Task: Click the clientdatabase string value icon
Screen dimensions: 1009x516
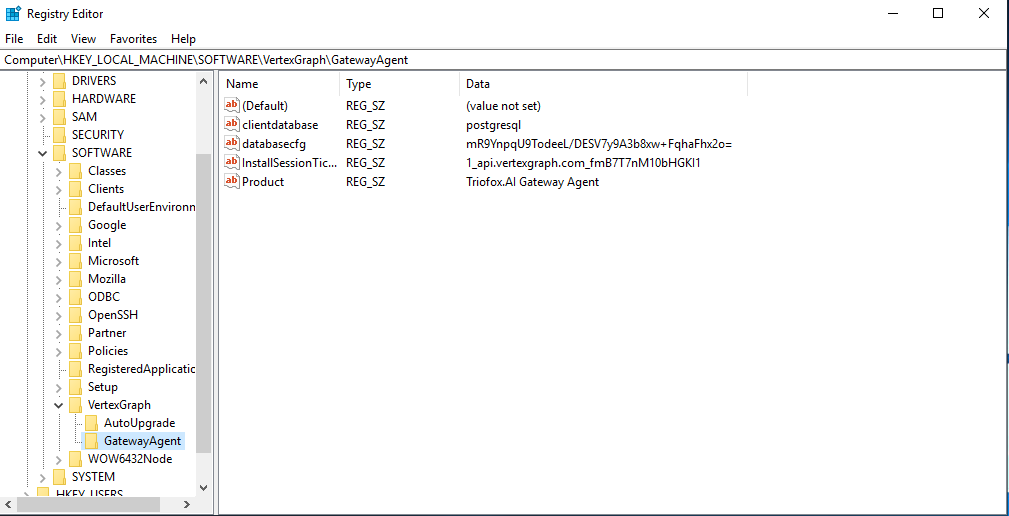Action: [x=232, y=124]
